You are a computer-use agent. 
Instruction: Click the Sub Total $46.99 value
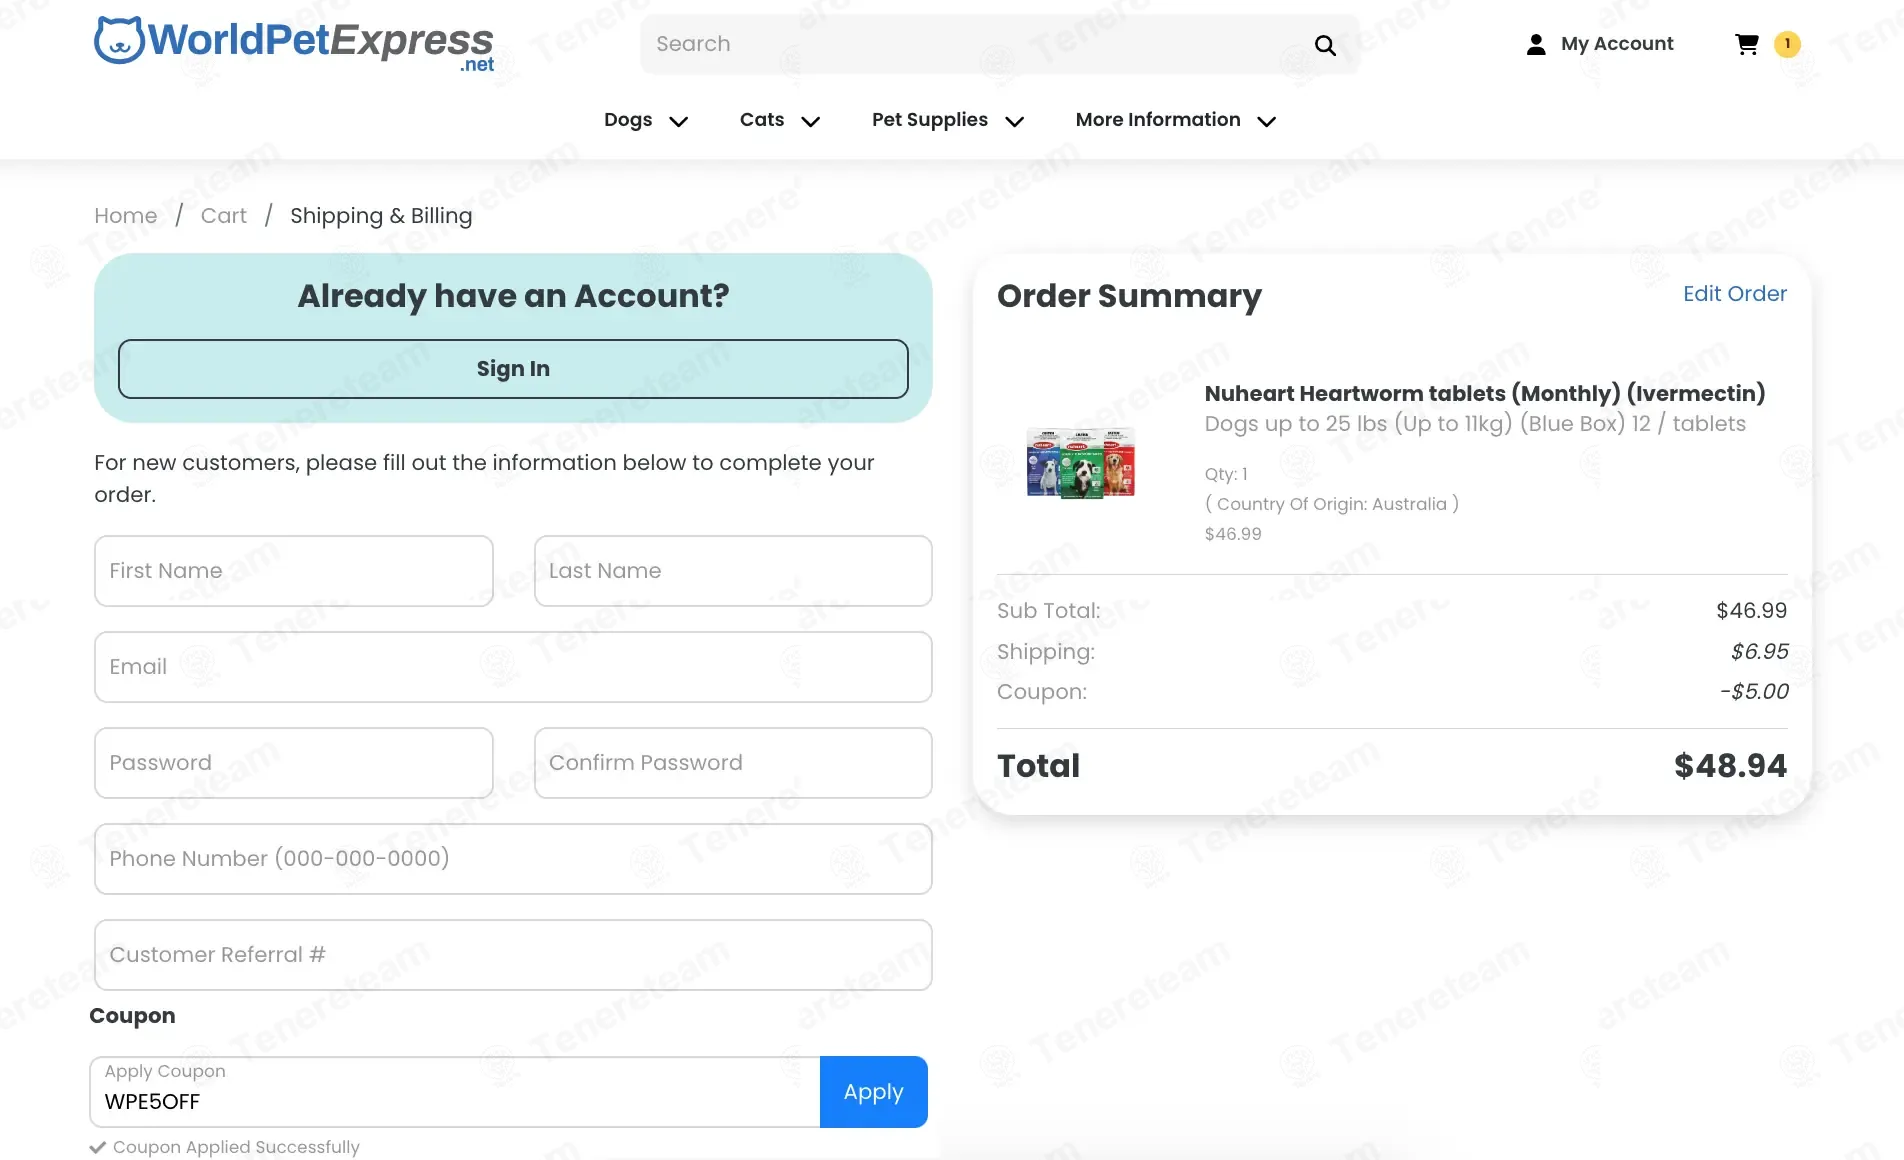[x=1752, y=611]
